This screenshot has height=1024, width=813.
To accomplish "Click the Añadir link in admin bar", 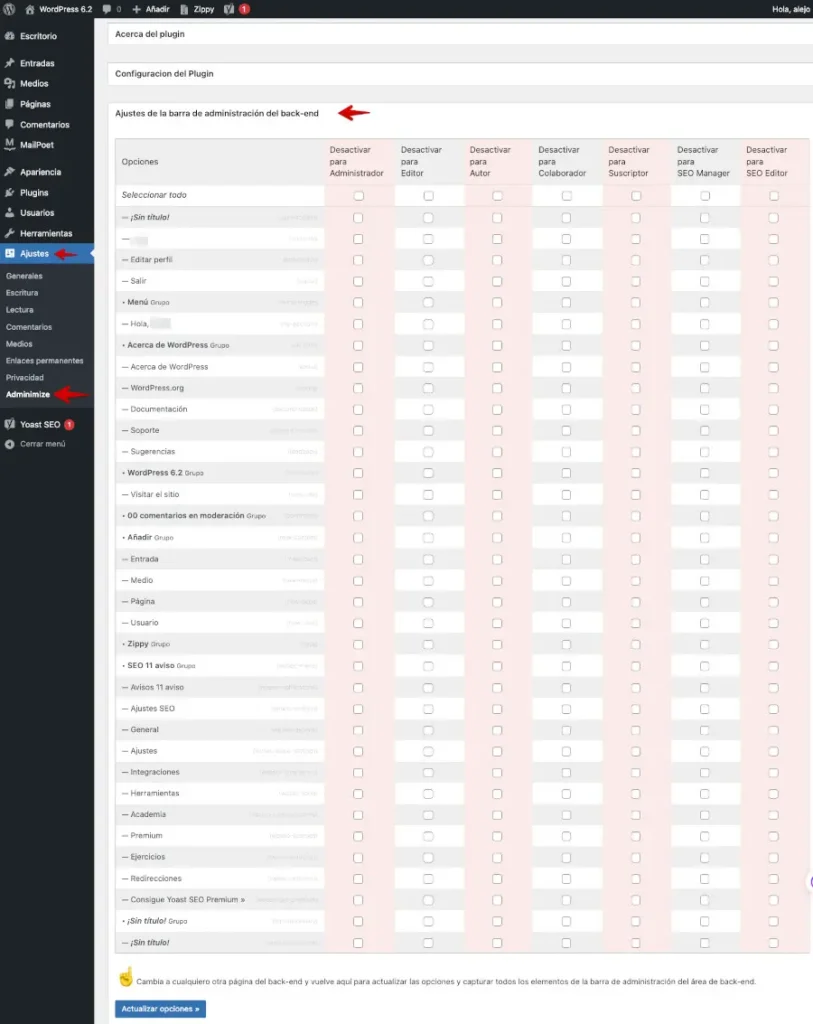I will (x=157, y=9).
